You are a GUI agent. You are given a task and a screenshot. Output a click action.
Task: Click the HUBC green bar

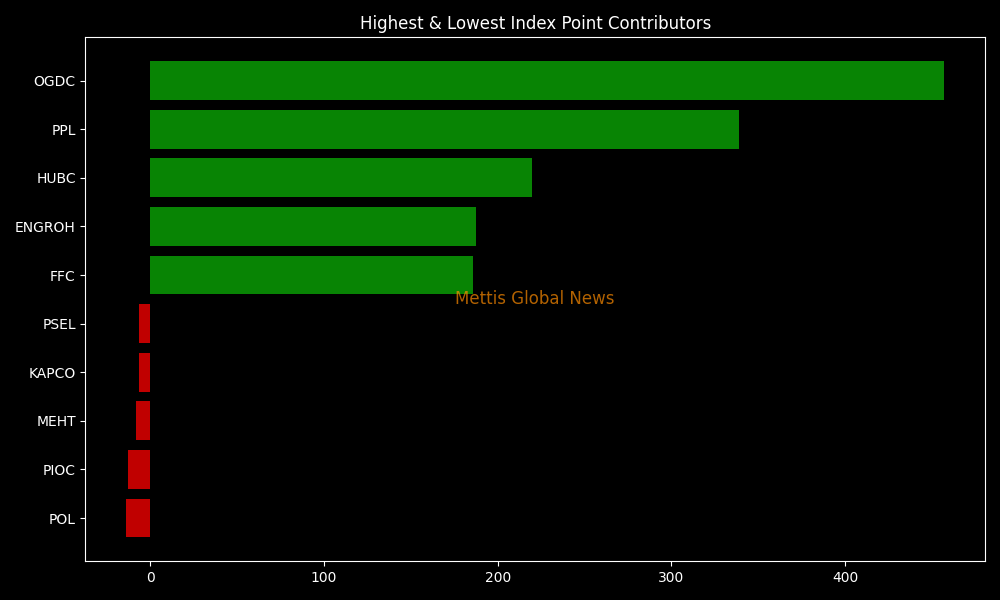tap(340, 178)
